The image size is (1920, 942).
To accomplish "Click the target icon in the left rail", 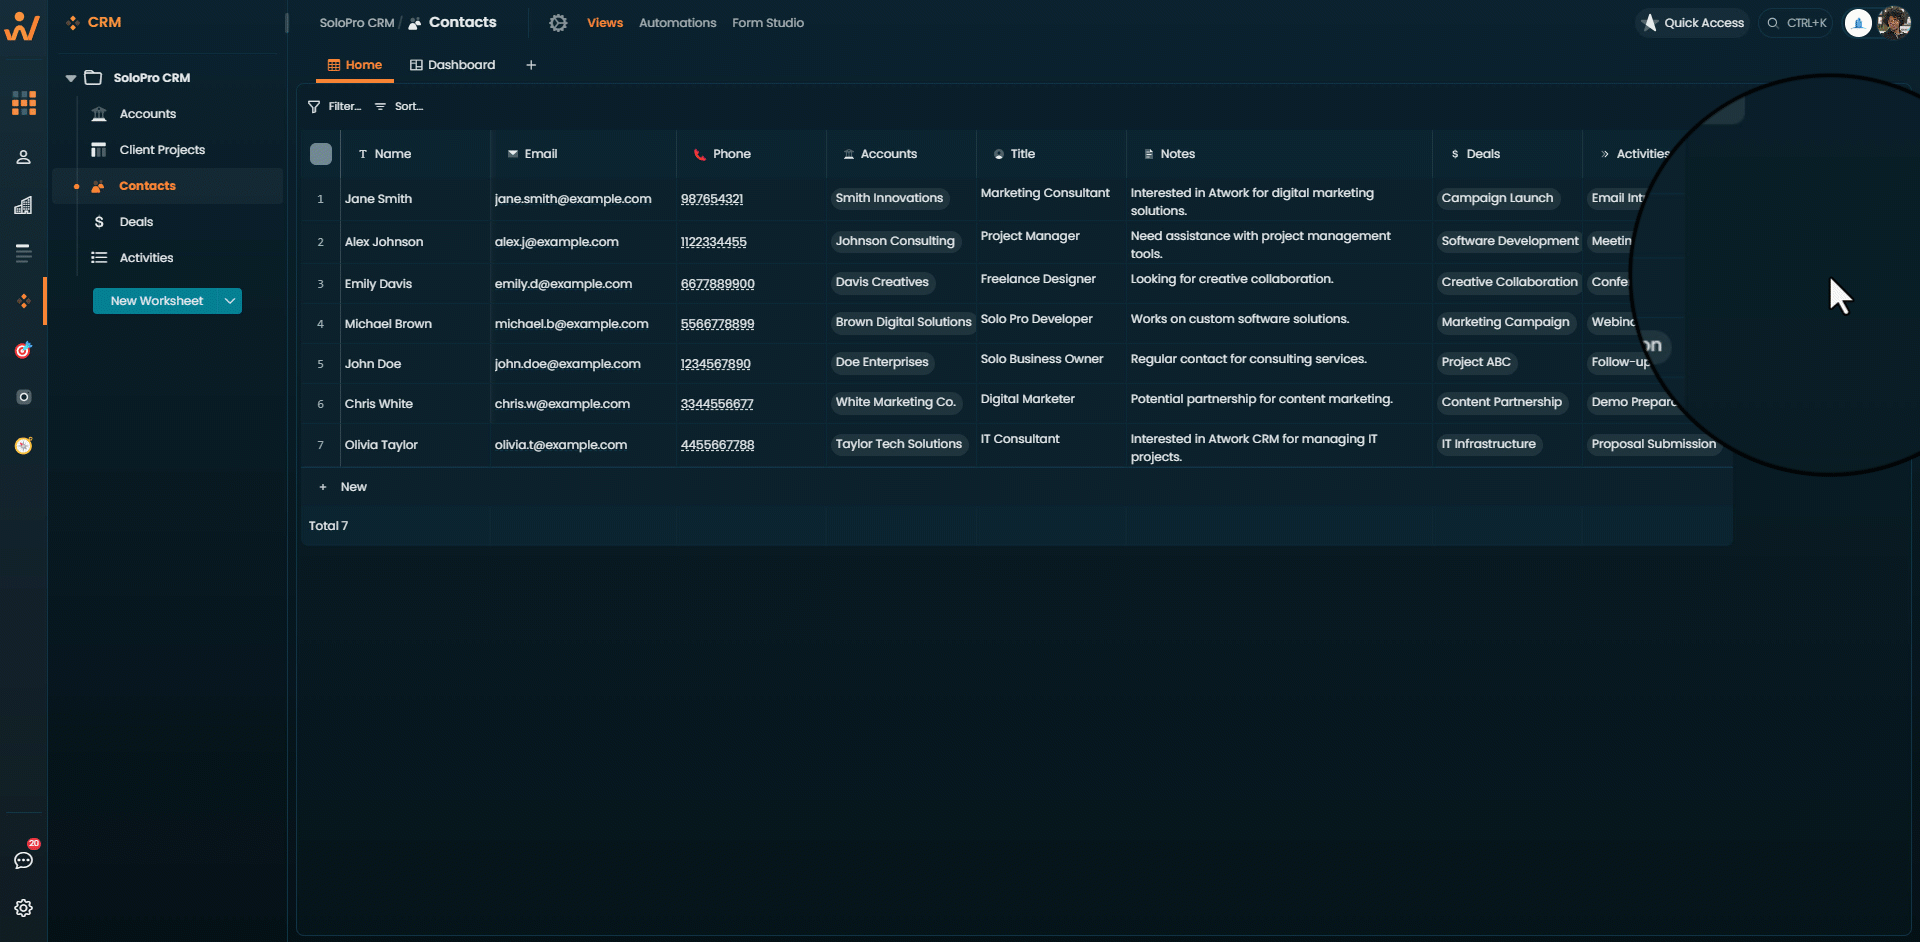I will 24,350.
